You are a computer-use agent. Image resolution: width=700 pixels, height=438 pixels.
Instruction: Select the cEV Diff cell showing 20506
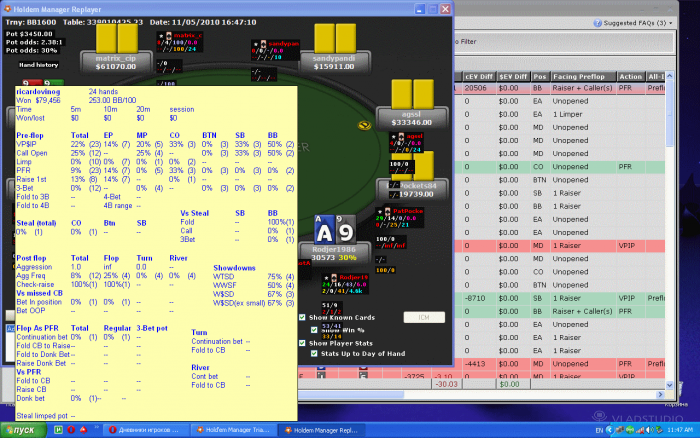pos(479,88)
